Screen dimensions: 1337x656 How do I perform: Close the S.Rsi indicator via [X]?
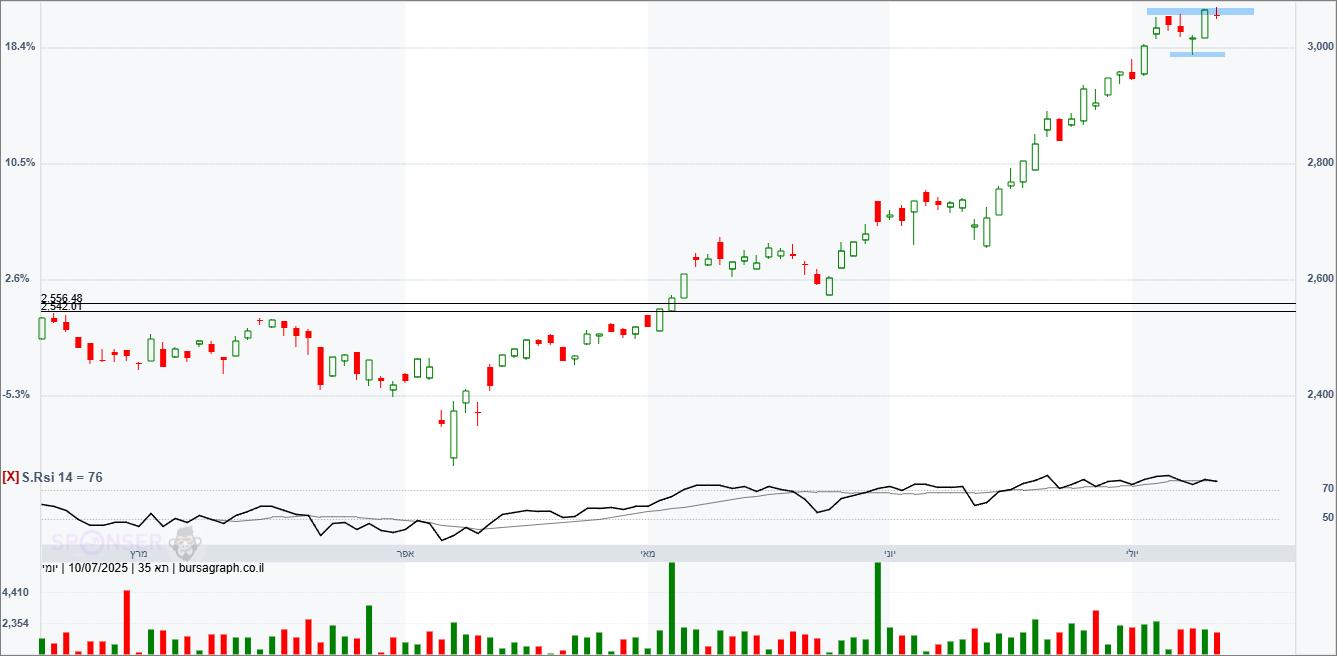click(11, 478)
